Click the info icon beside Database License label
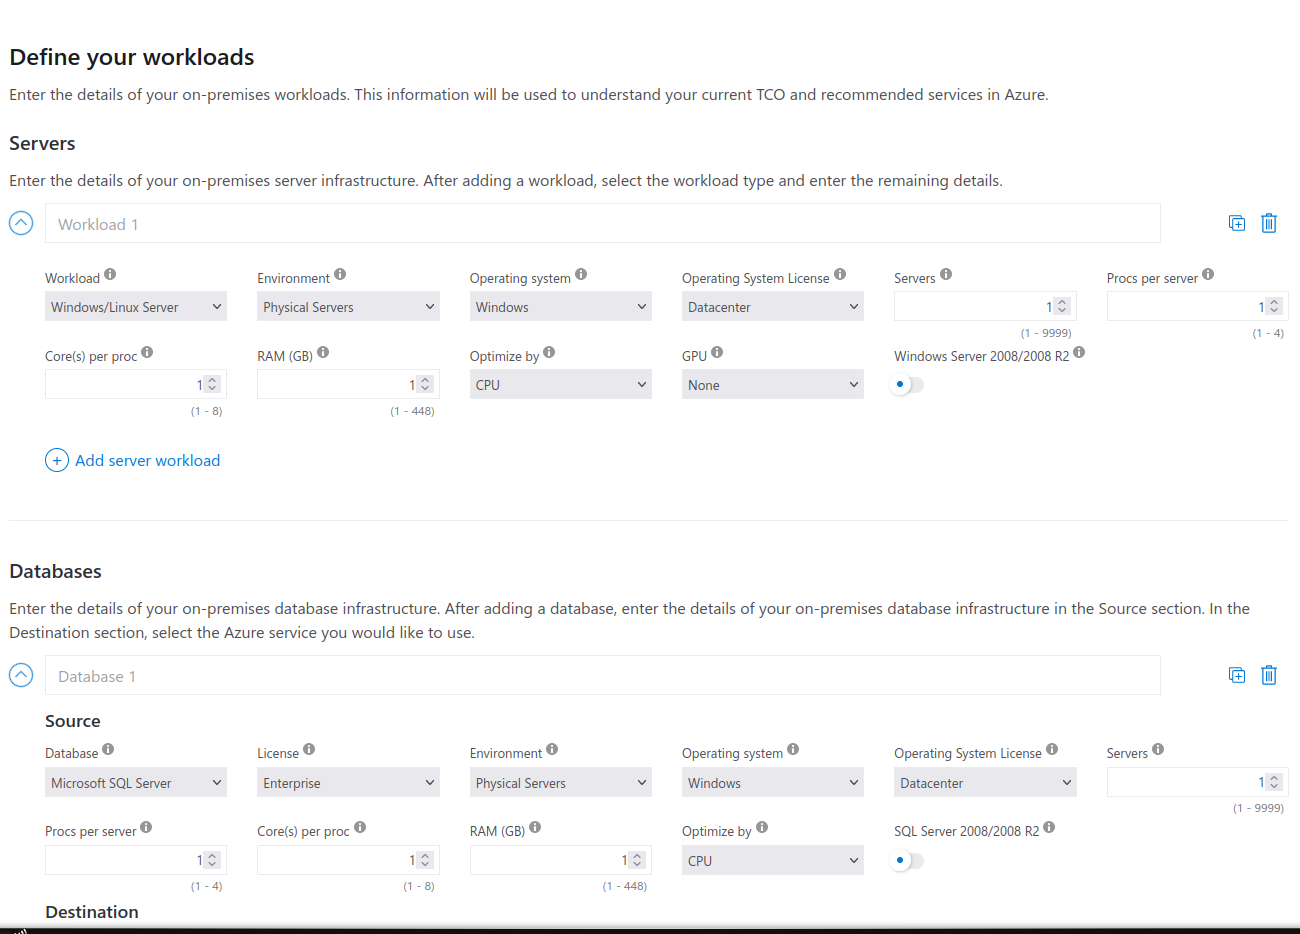 [309, 749]
